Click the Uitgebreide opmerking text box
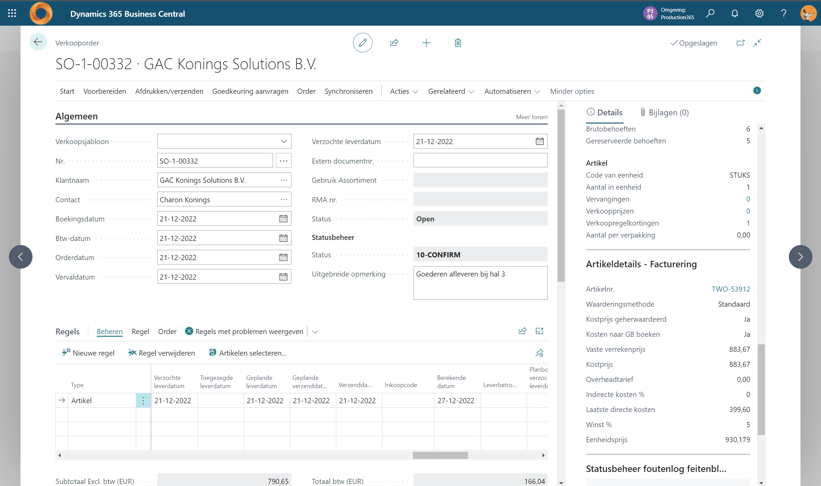The image size is (821, 486). click(480, 283)
